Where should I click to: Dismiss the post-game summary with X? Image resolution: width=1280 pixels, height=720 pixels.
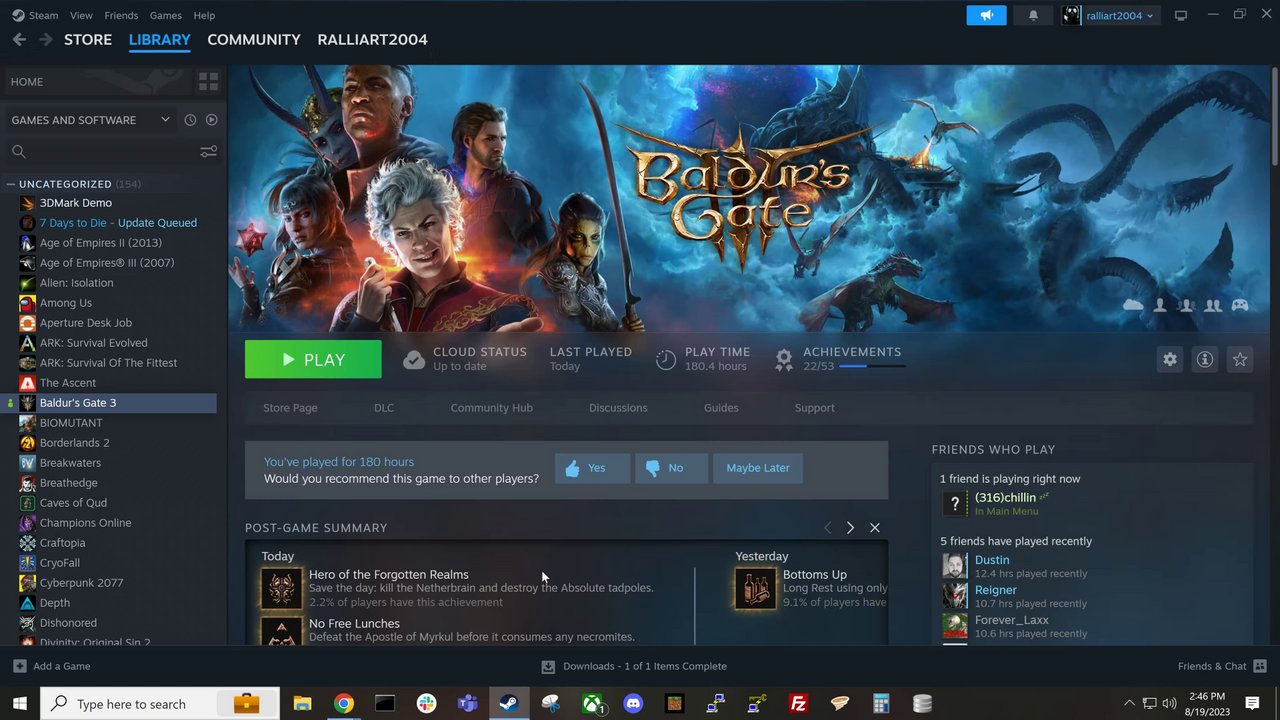(875, 528)
